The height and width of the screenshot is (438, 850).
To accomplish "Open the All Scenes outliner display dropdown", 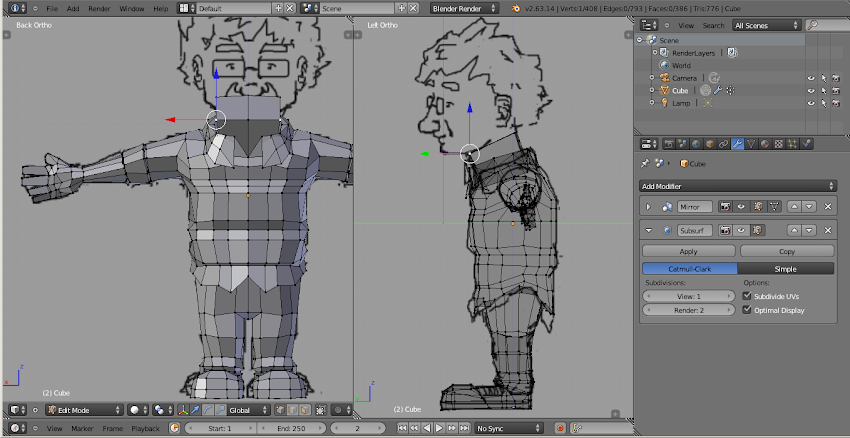I will pos(767,25).
